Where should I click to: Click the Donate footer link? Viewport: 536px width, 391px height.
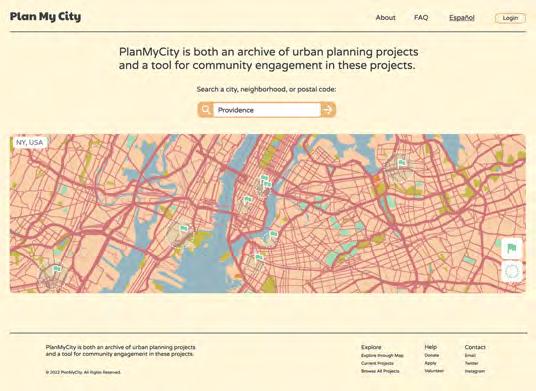[x=431, y=355]
